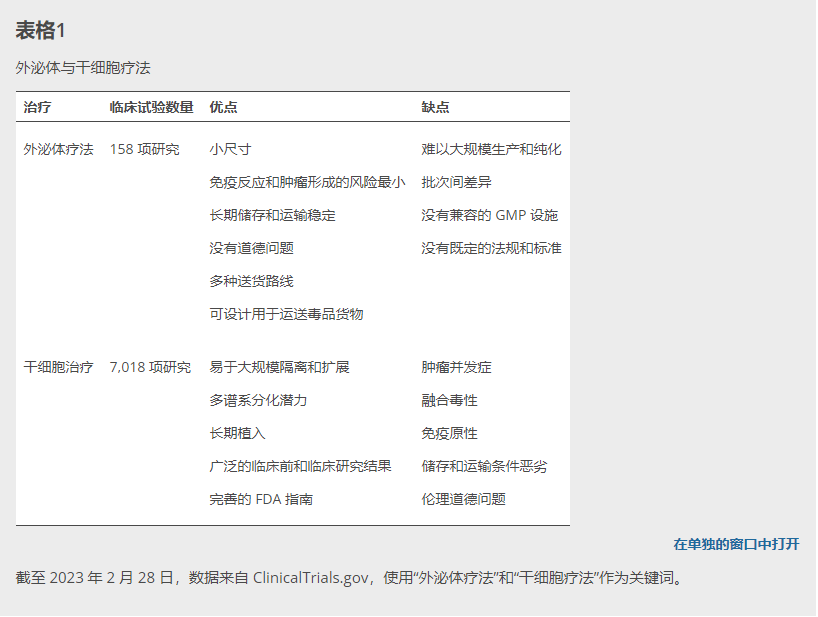Screen dimensions: 818x617
Task: Select the '临床试验数量' column header
Action: pyautogui.click(x=151, y=107)
